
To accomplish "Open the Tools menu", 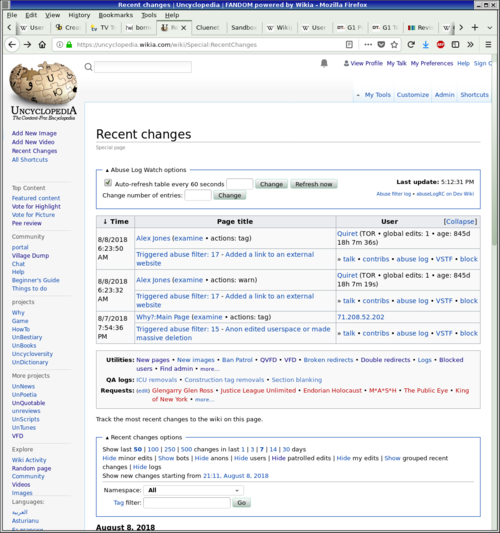I will point(149,15).
